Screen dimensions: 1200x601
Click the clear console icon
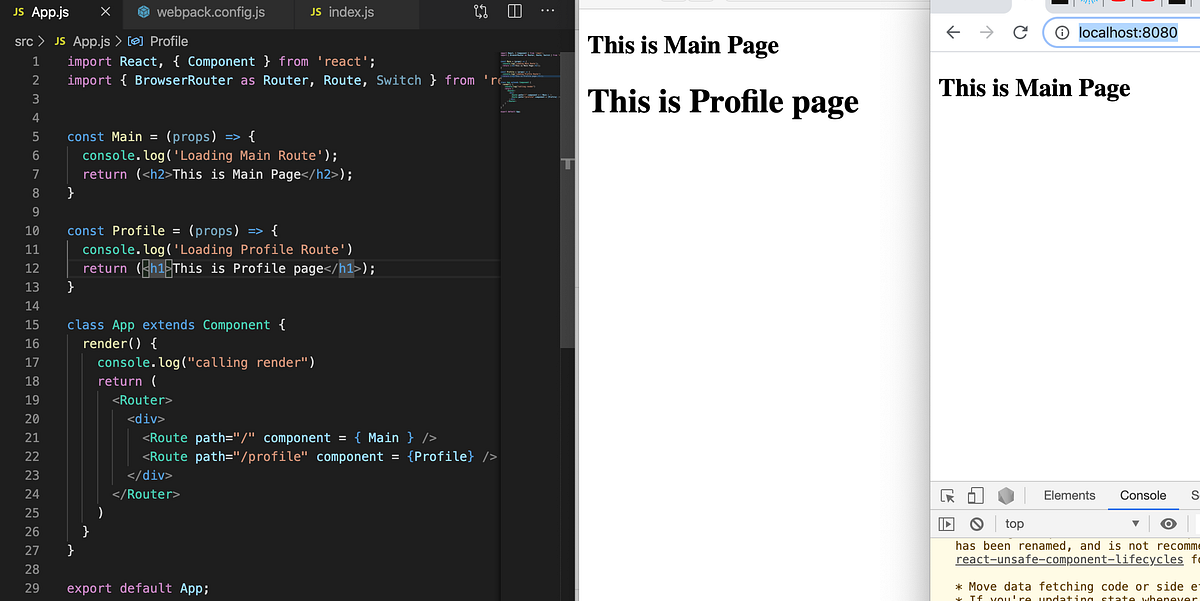(x=976, y=523)
